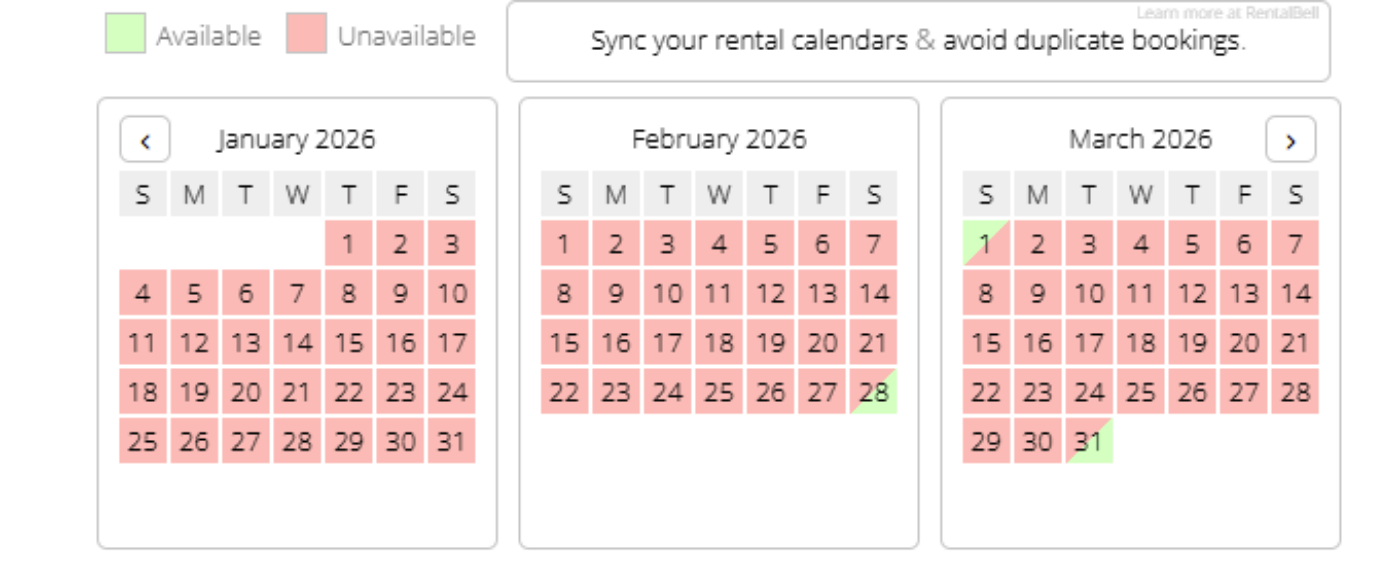Click the Sync your rental calendars banner
1398x566 pixels.
[x=918, y=42]
